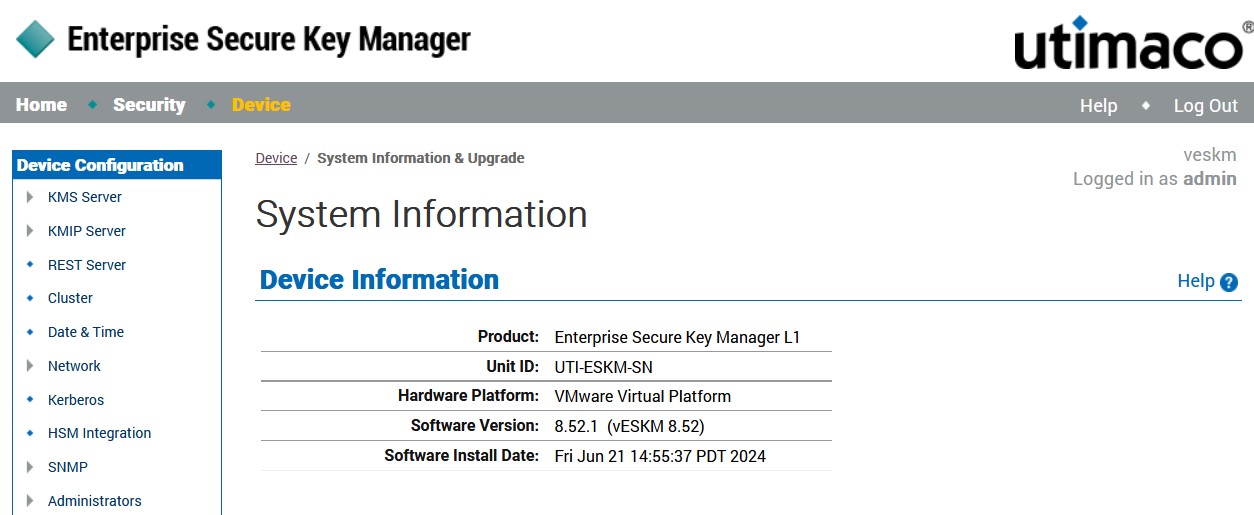This screenshot has height=515, width=1254.
Task: Log Out of the session
Action: coord(1206,106)
